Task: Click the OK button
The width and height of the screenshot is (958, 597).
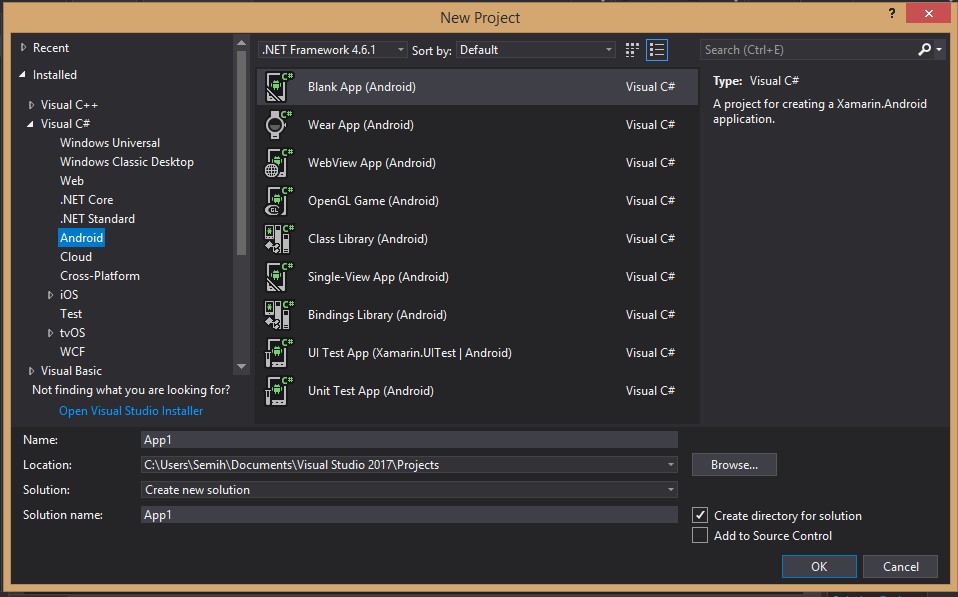Action: (819, 566)
